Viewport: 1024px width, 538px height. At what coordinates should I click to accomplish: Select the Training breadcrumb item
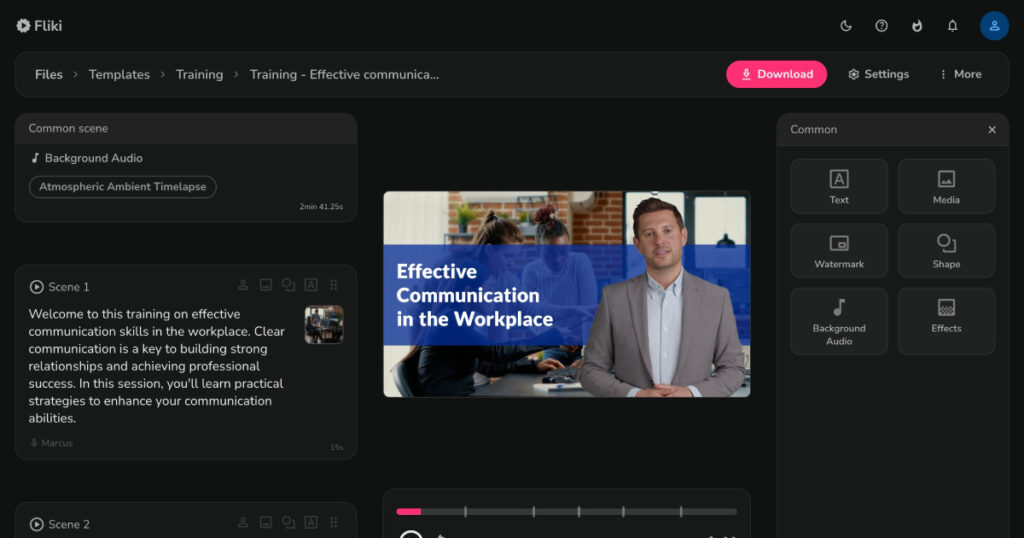coord(199,74)
